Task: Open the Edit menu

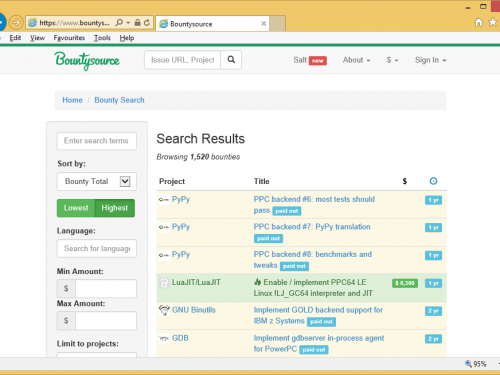Action: (x=15, y=38)
